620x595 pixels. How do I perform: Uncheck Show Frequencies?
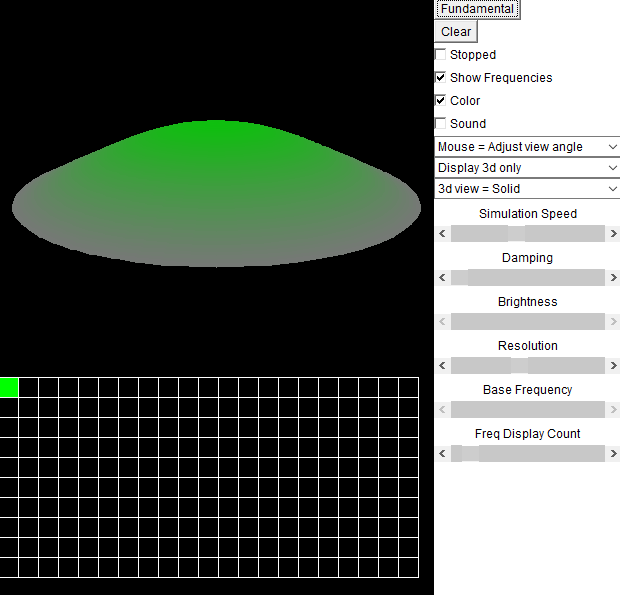tap(440, 77)
